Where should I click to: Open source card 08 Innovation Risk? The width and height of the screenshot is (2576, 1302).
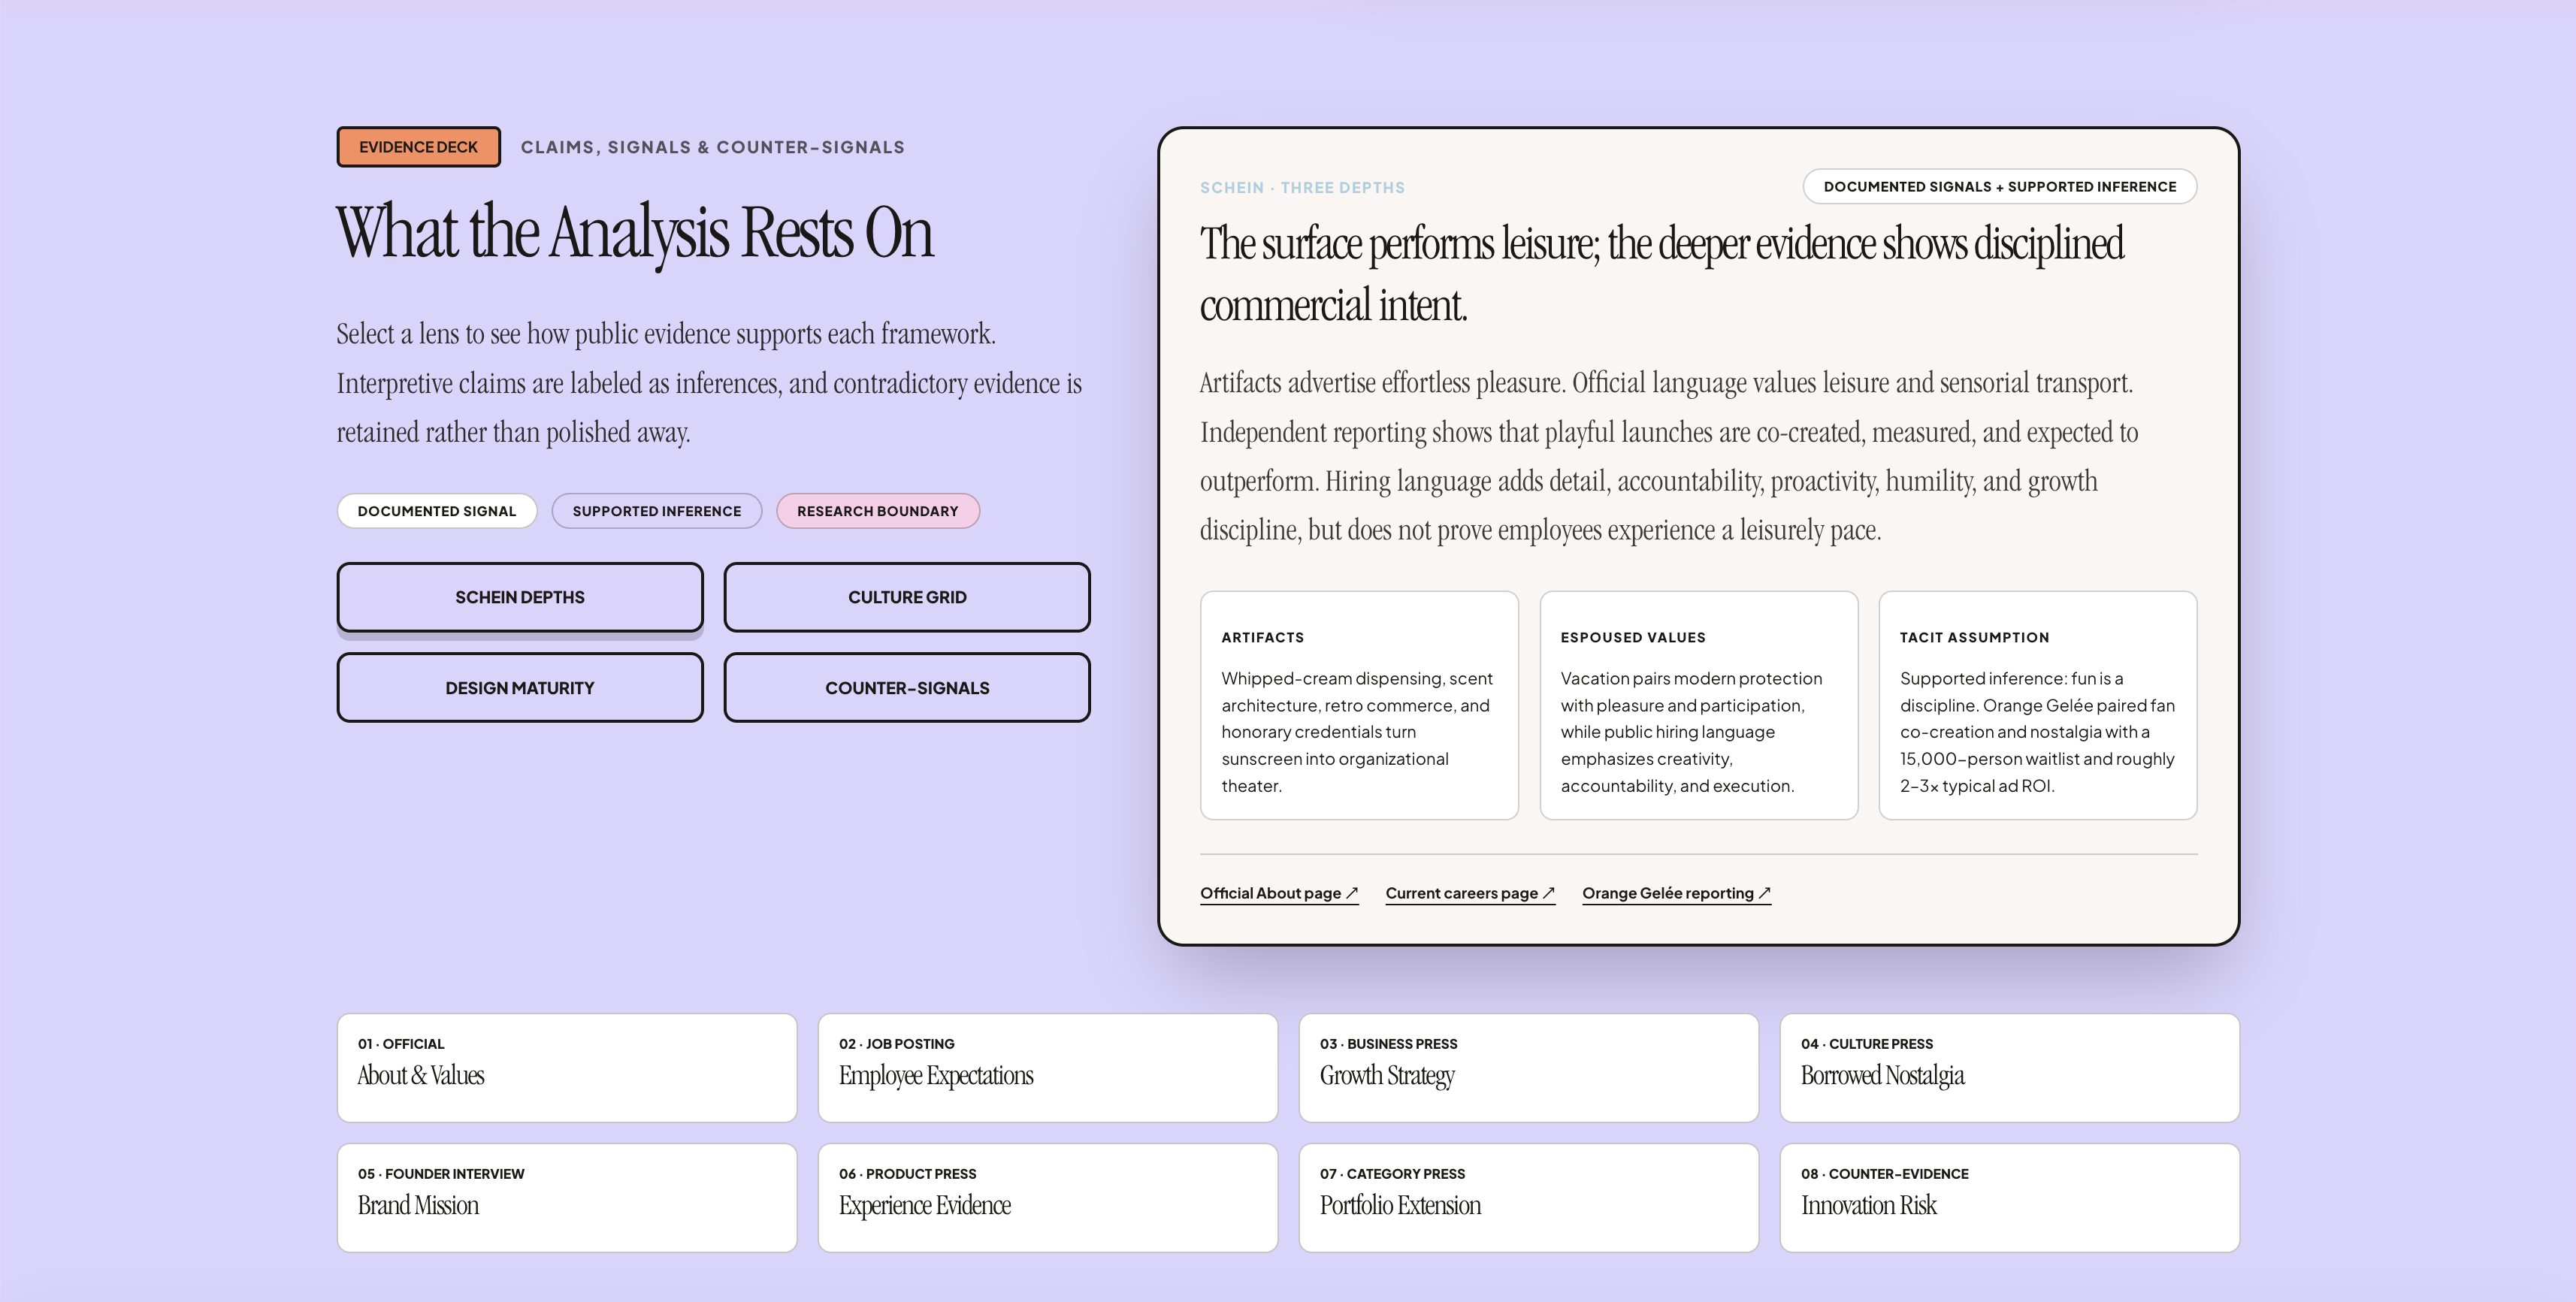[x=2010, y=1198]
